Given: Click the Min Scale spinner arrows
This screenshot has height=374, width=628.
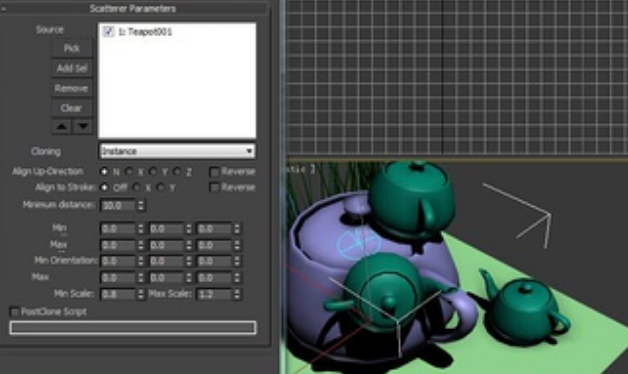Looking at the screenshot, I should [141, 294].
